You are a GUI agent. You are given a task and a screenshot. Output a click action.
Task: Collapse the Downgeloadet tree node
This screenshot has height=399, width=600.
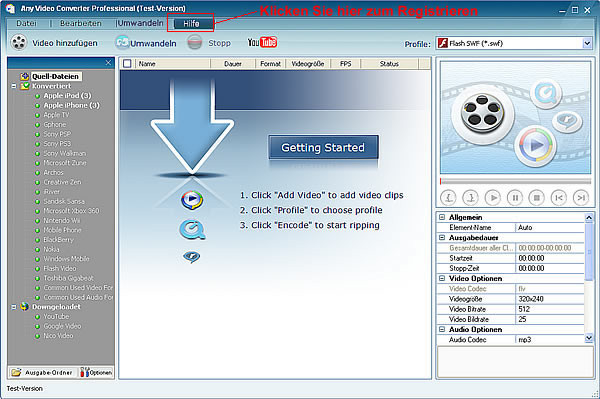click(x=14, y=307)
